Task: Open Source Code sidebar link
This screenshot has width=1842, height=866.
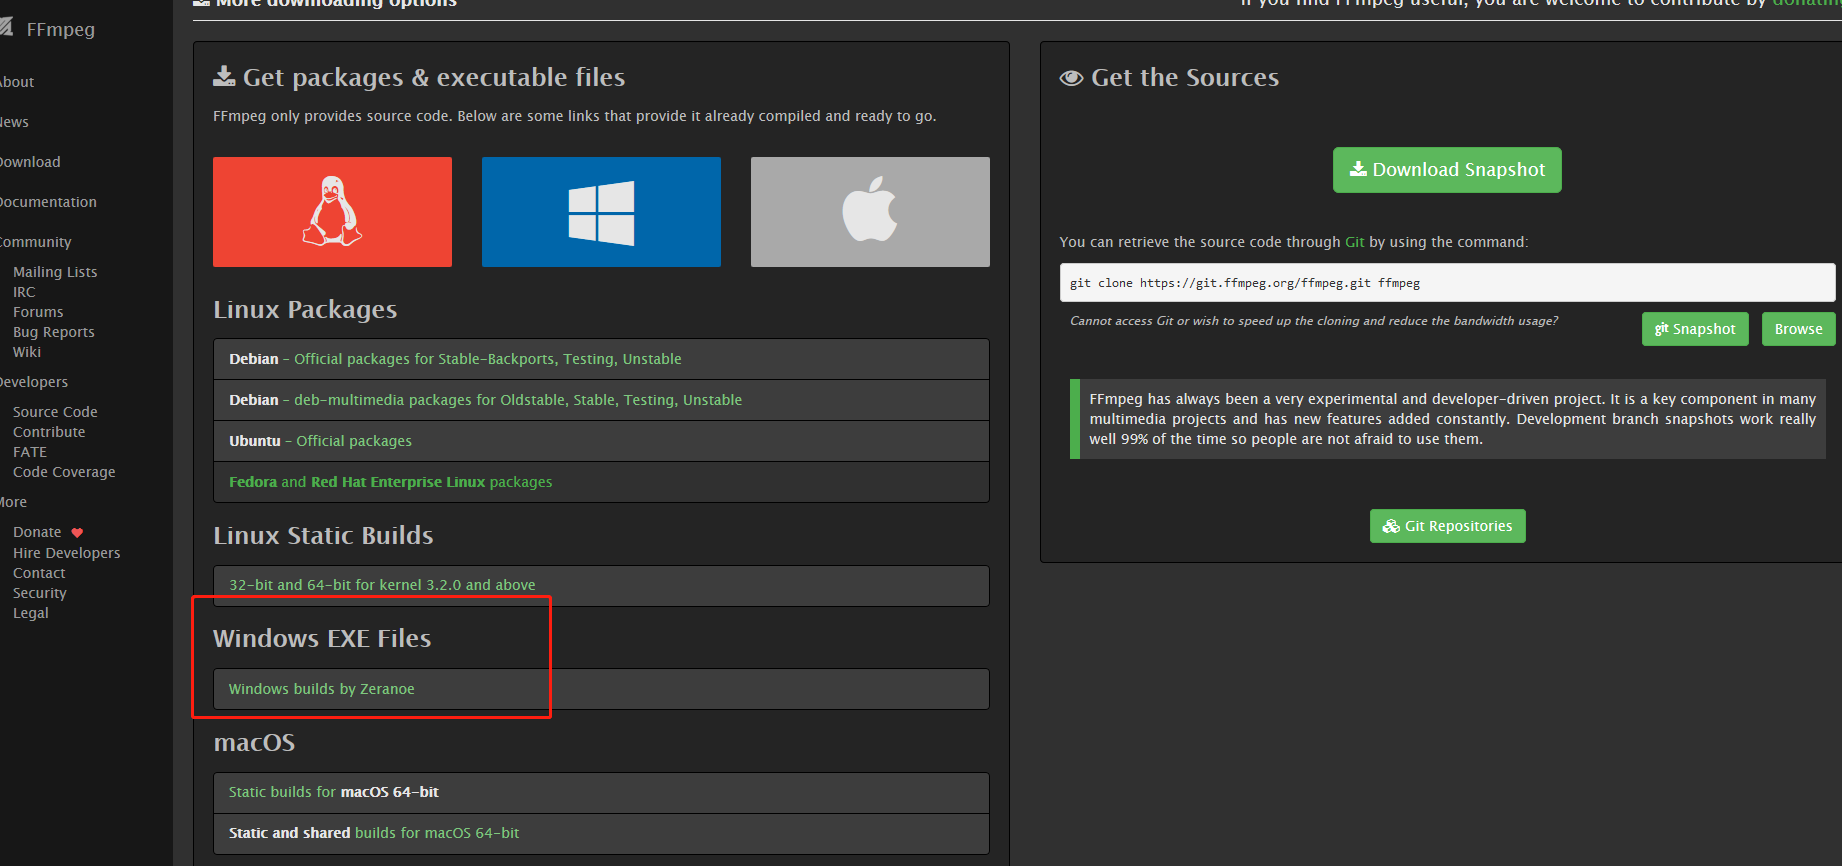Action: (55, 412)
